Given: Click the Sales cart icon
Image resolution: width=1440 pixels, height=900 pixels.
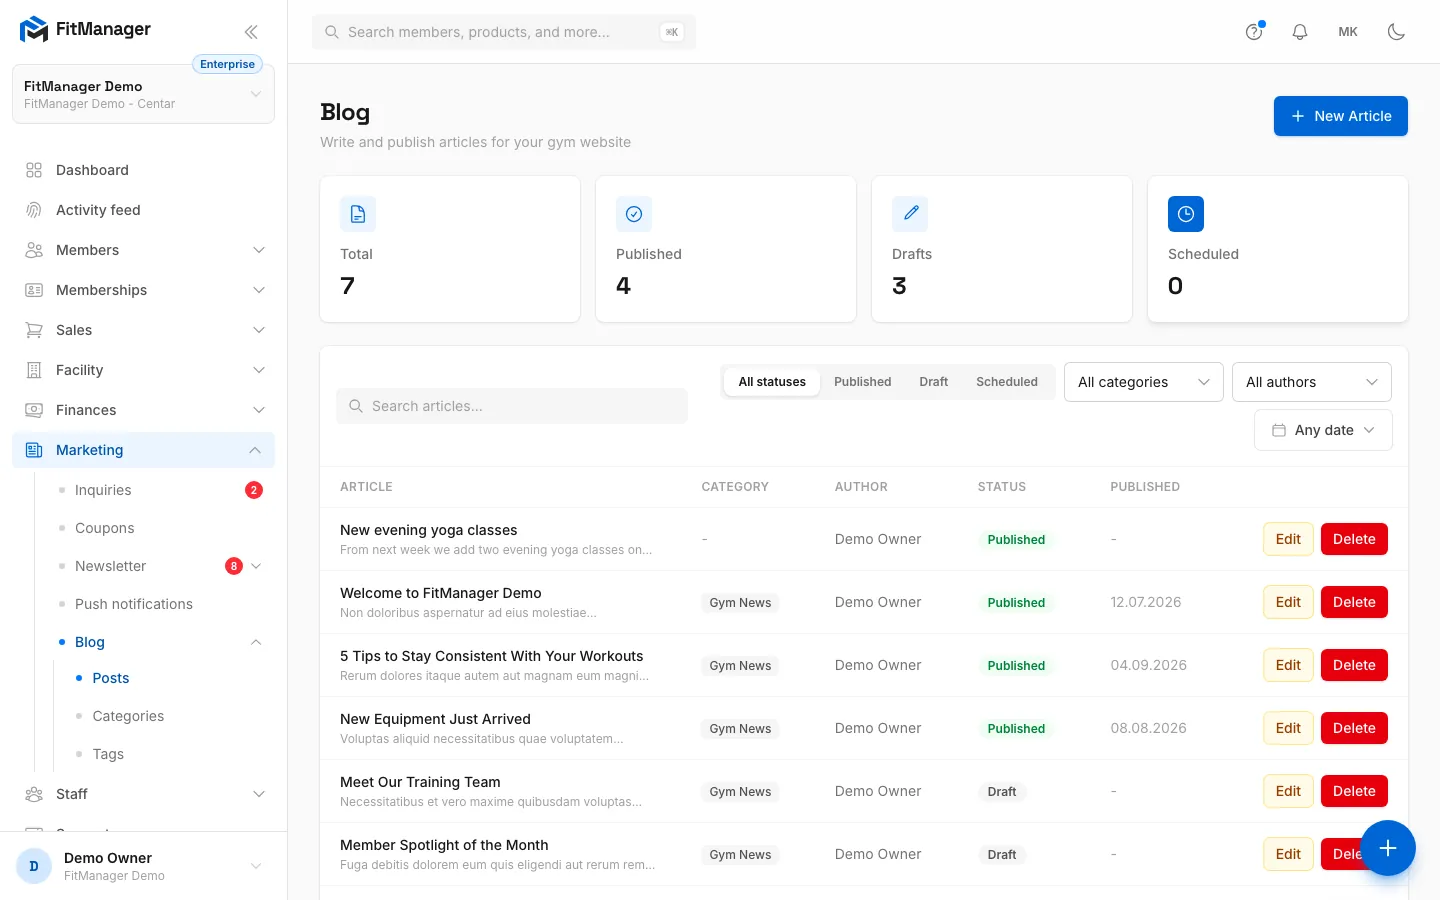Looking at the screenshot, I should pyautogui.click(x=34, y=330).
